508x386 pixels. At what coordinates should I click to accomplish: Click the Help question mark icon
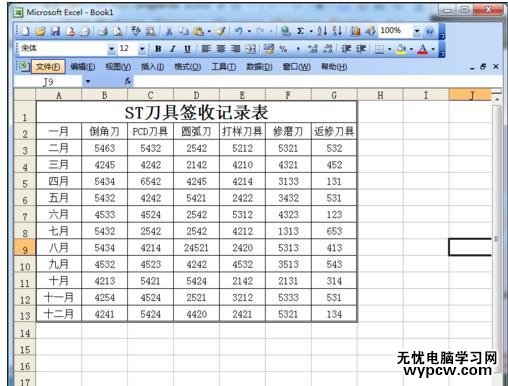click(x=430, y=31)
